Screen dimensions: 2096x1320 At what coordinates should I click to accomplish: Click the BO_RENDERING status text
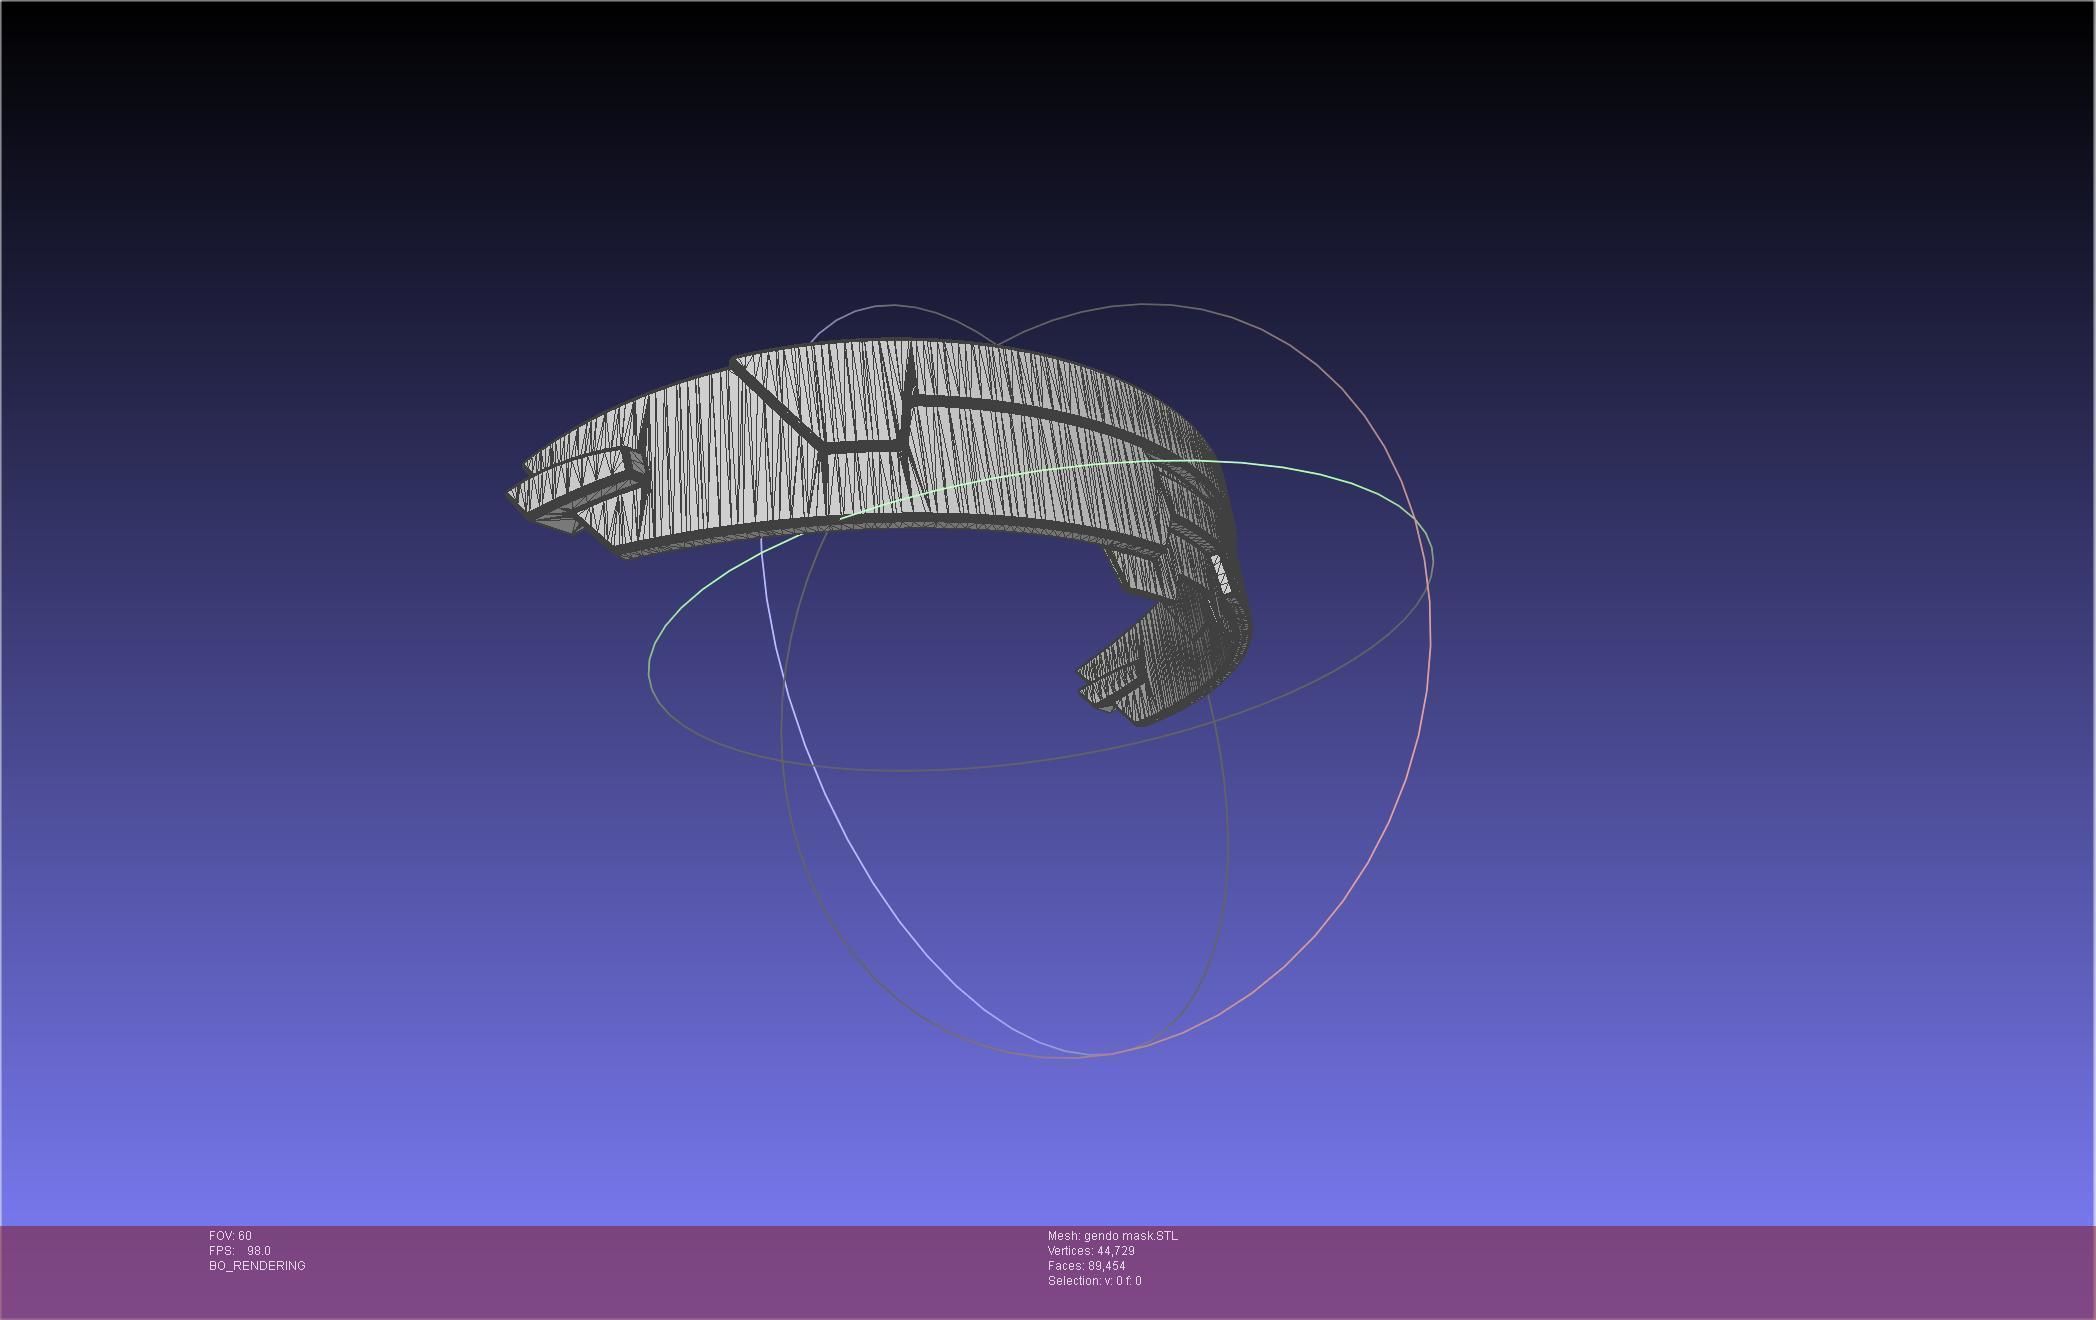pyautogui.click(x=257, y=1266)
